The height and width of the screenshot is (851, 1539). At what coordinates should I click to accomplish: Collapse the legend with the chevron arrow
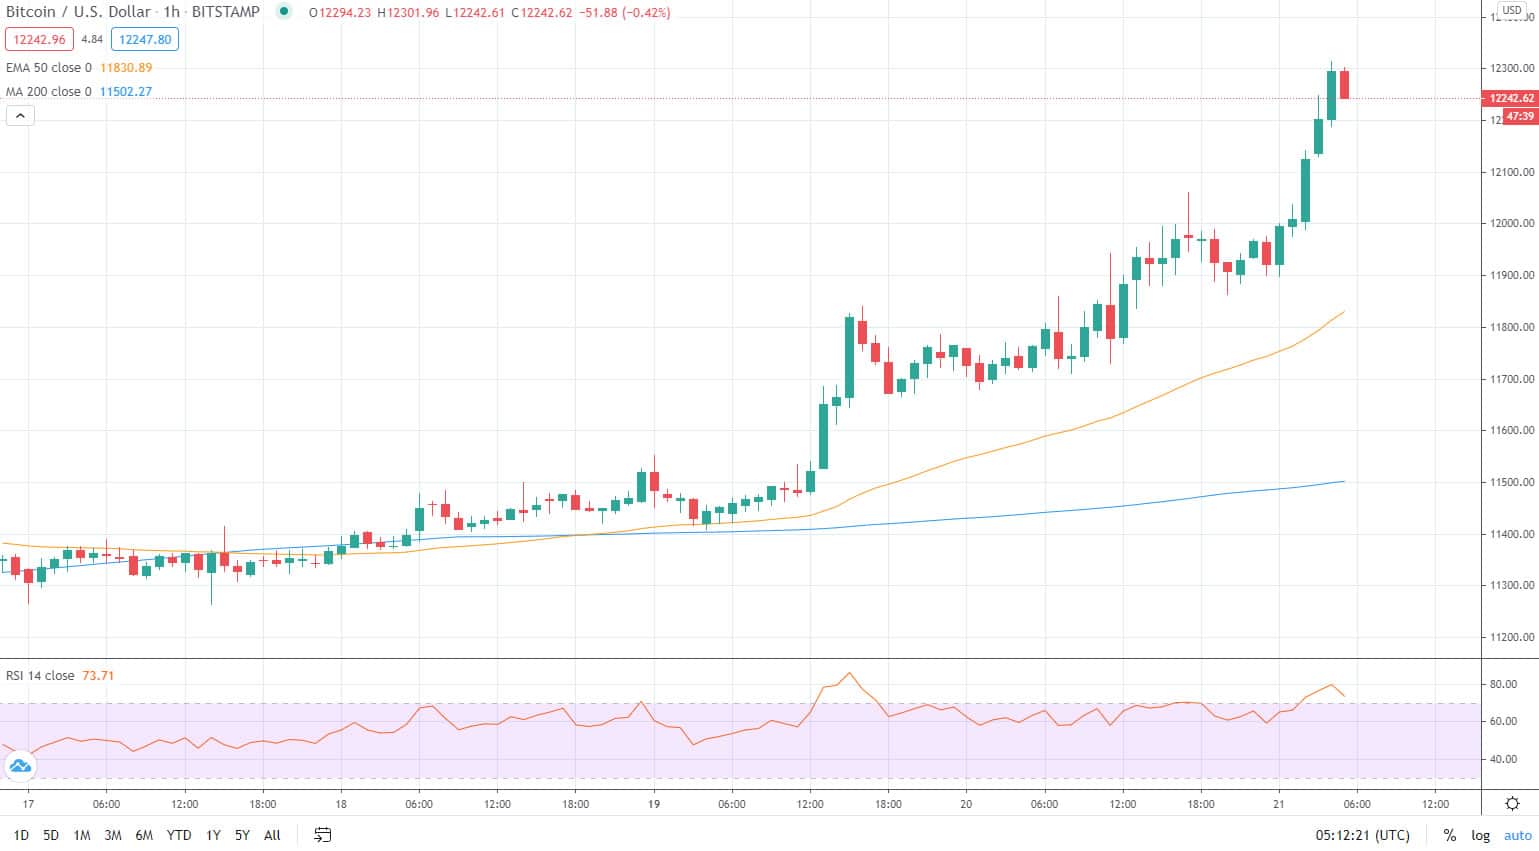pos(20,115)
